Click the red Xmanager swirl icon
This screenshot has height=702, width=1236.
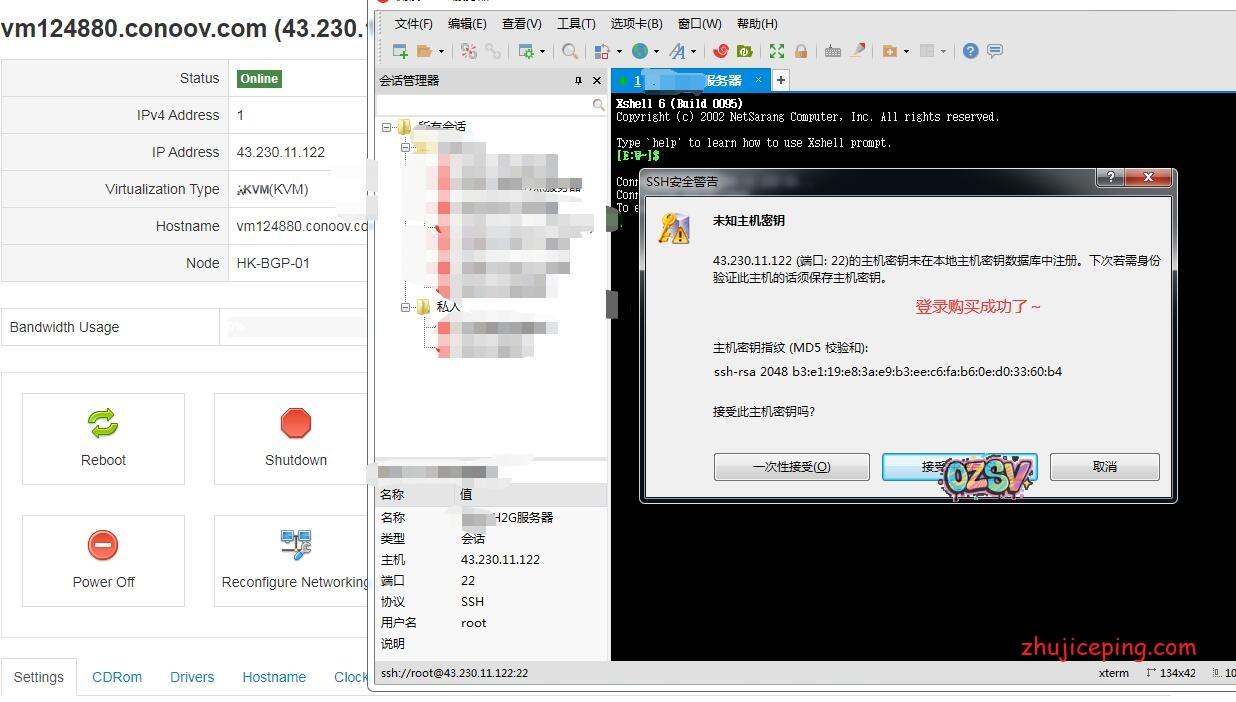pyautogui.click(x=721, y=51)
